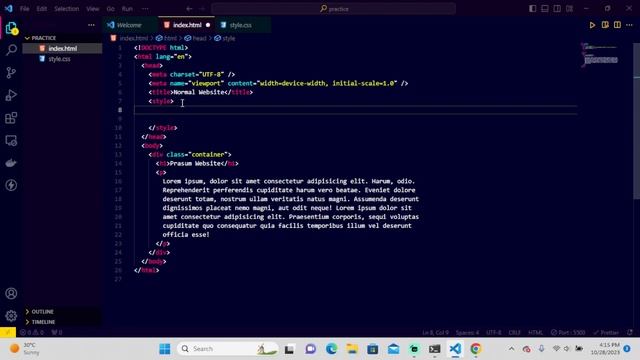Click the html breadcrumb segment
Image resolution: width=640 pixels, height=360 pixels.
(x=170, y=38)
